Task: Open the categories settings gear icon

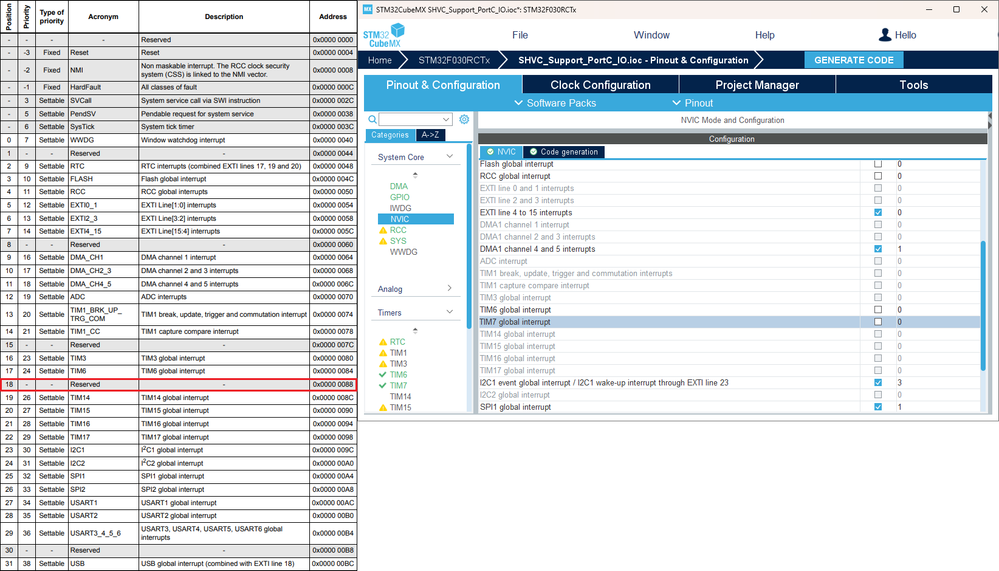Action: point(464,119)
